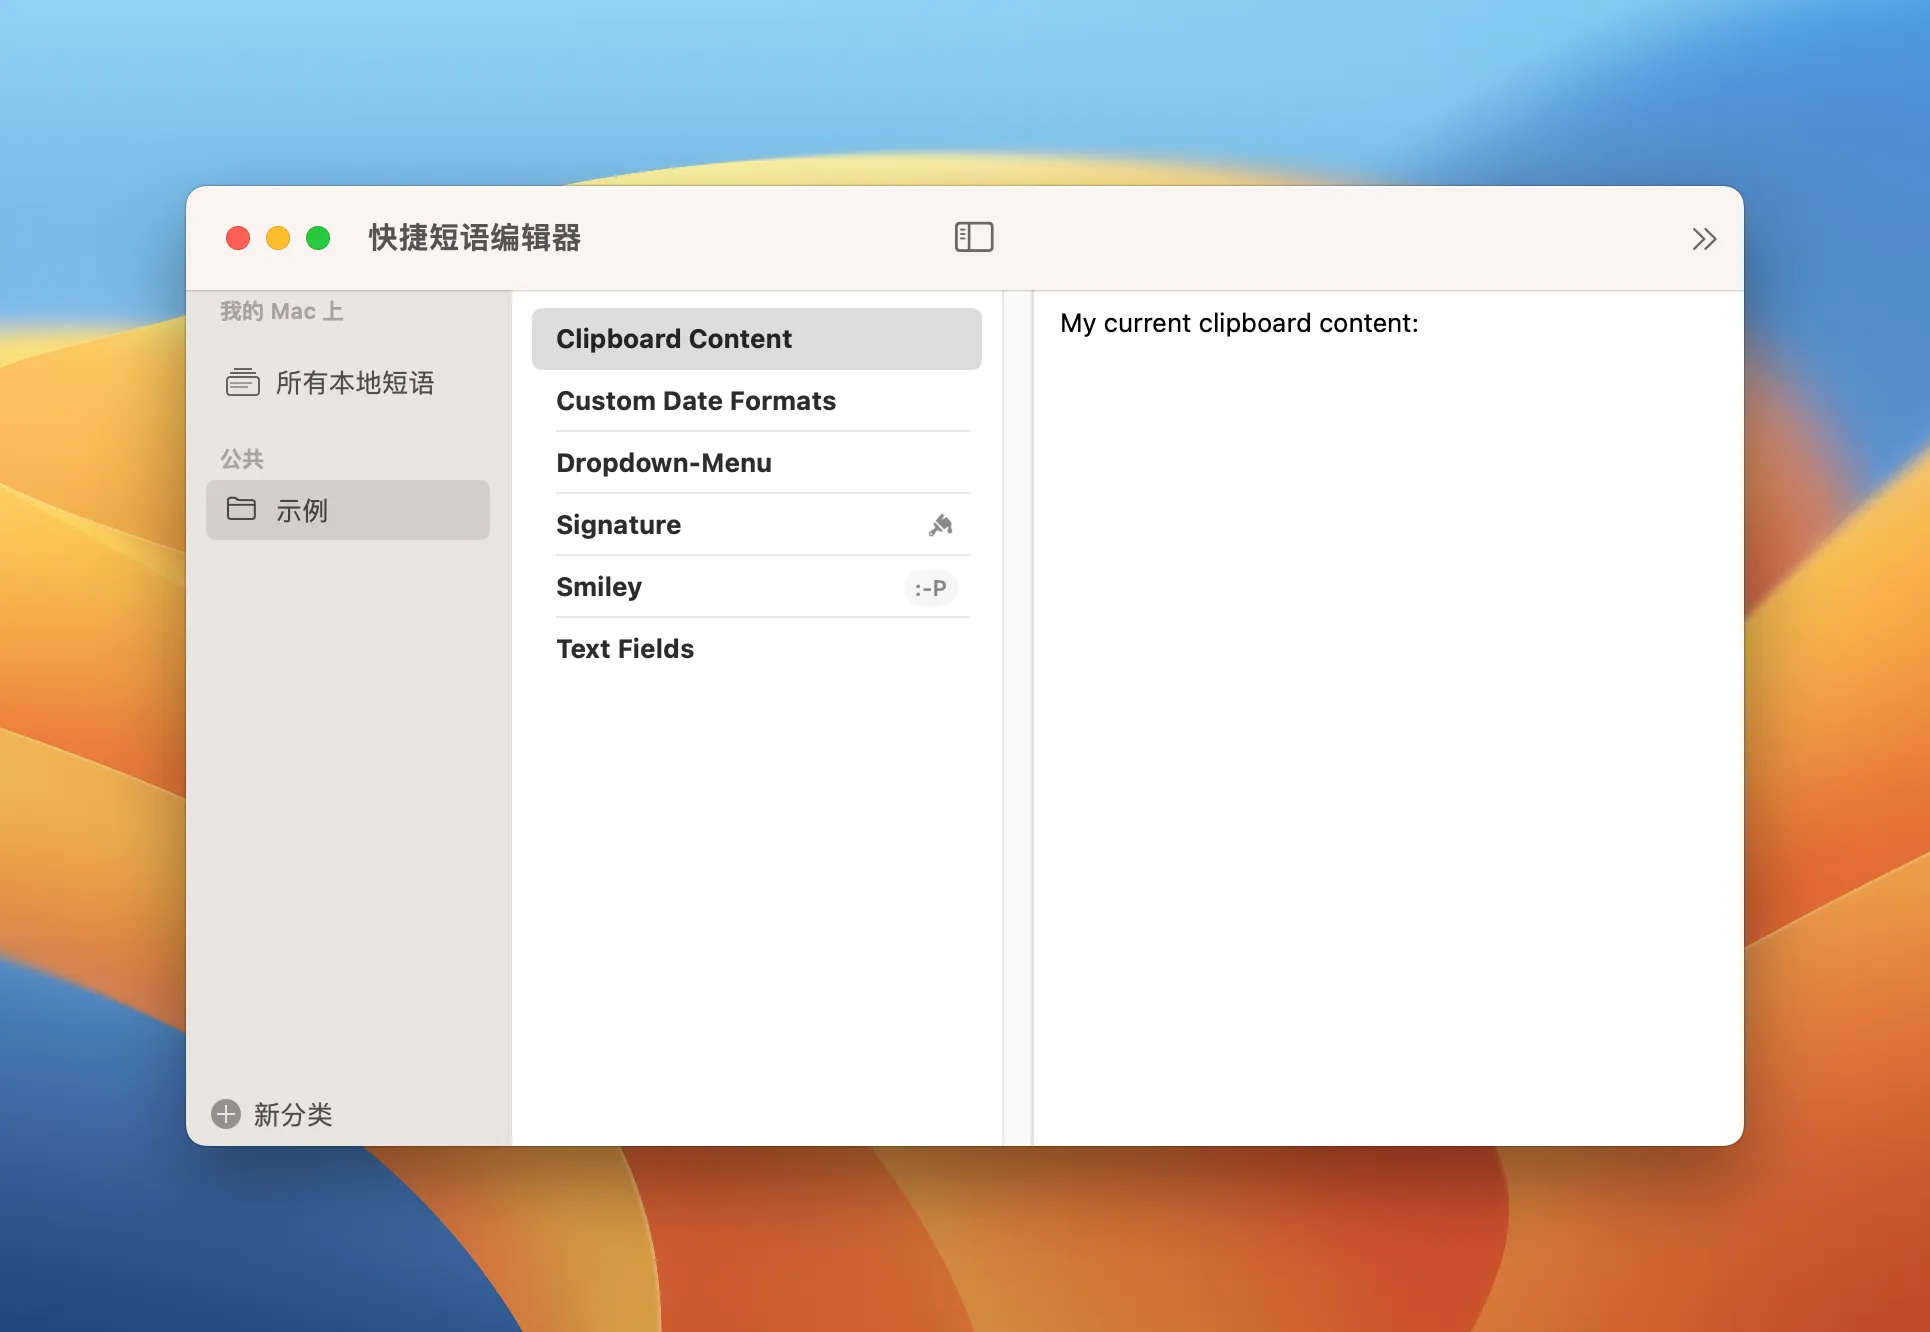
Task: Click the plus icon beside 新分类
Action: [224, 1114]
